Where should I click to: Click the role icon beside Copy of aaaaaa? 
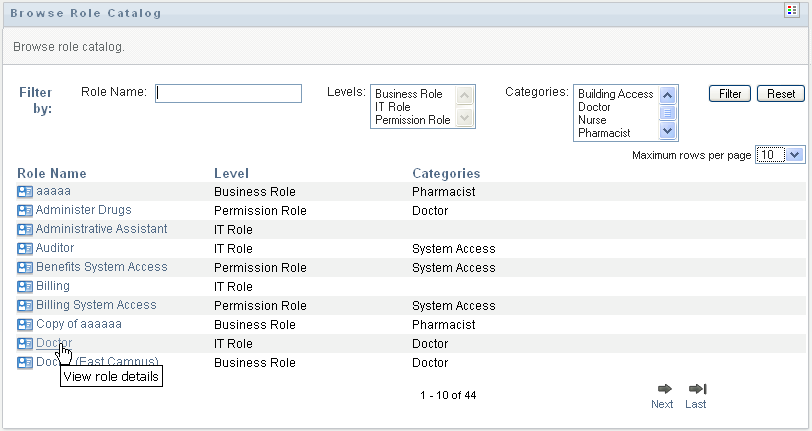[25, 325]
